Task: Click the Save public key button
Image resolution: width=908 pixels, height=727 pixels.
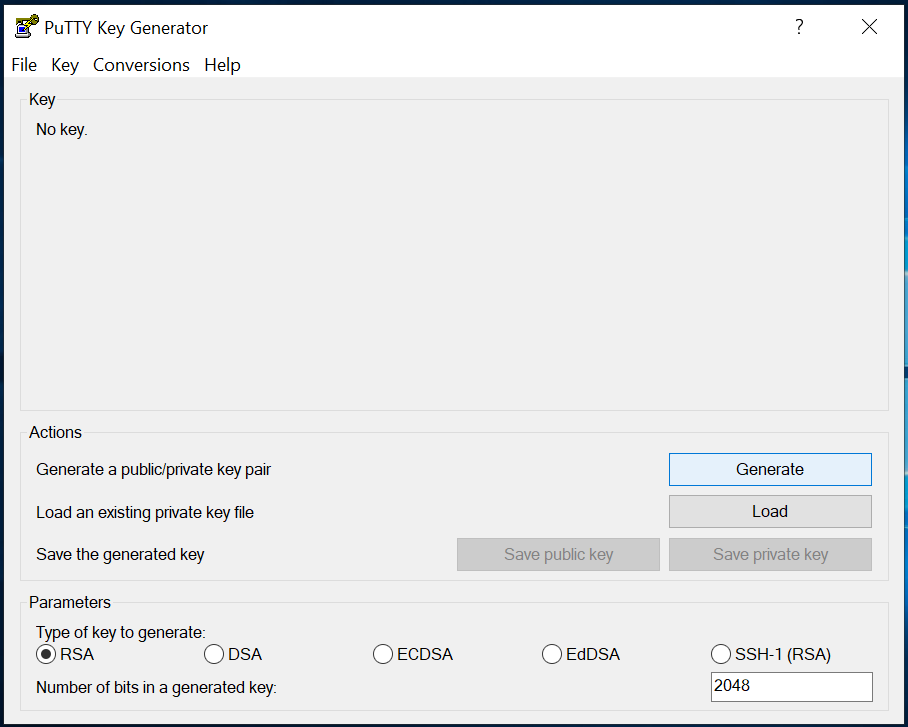Action: coord(558,554)
